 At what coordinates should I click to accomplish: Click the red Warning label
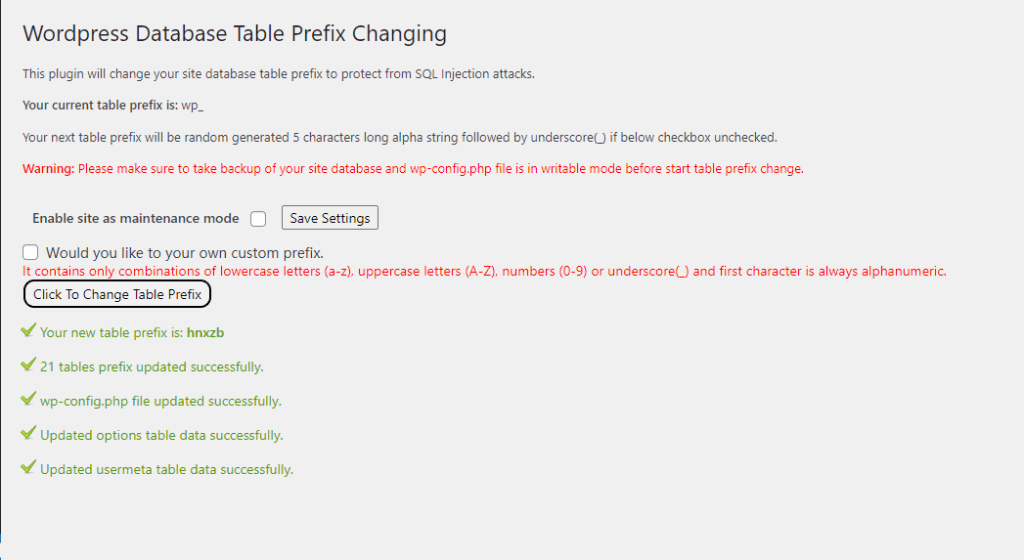[x=48, y=169]
